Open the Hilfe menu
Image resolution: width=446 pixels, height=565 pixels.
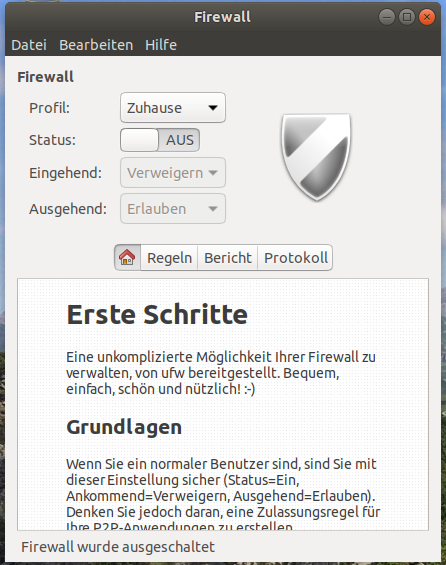tap(161, 45)
